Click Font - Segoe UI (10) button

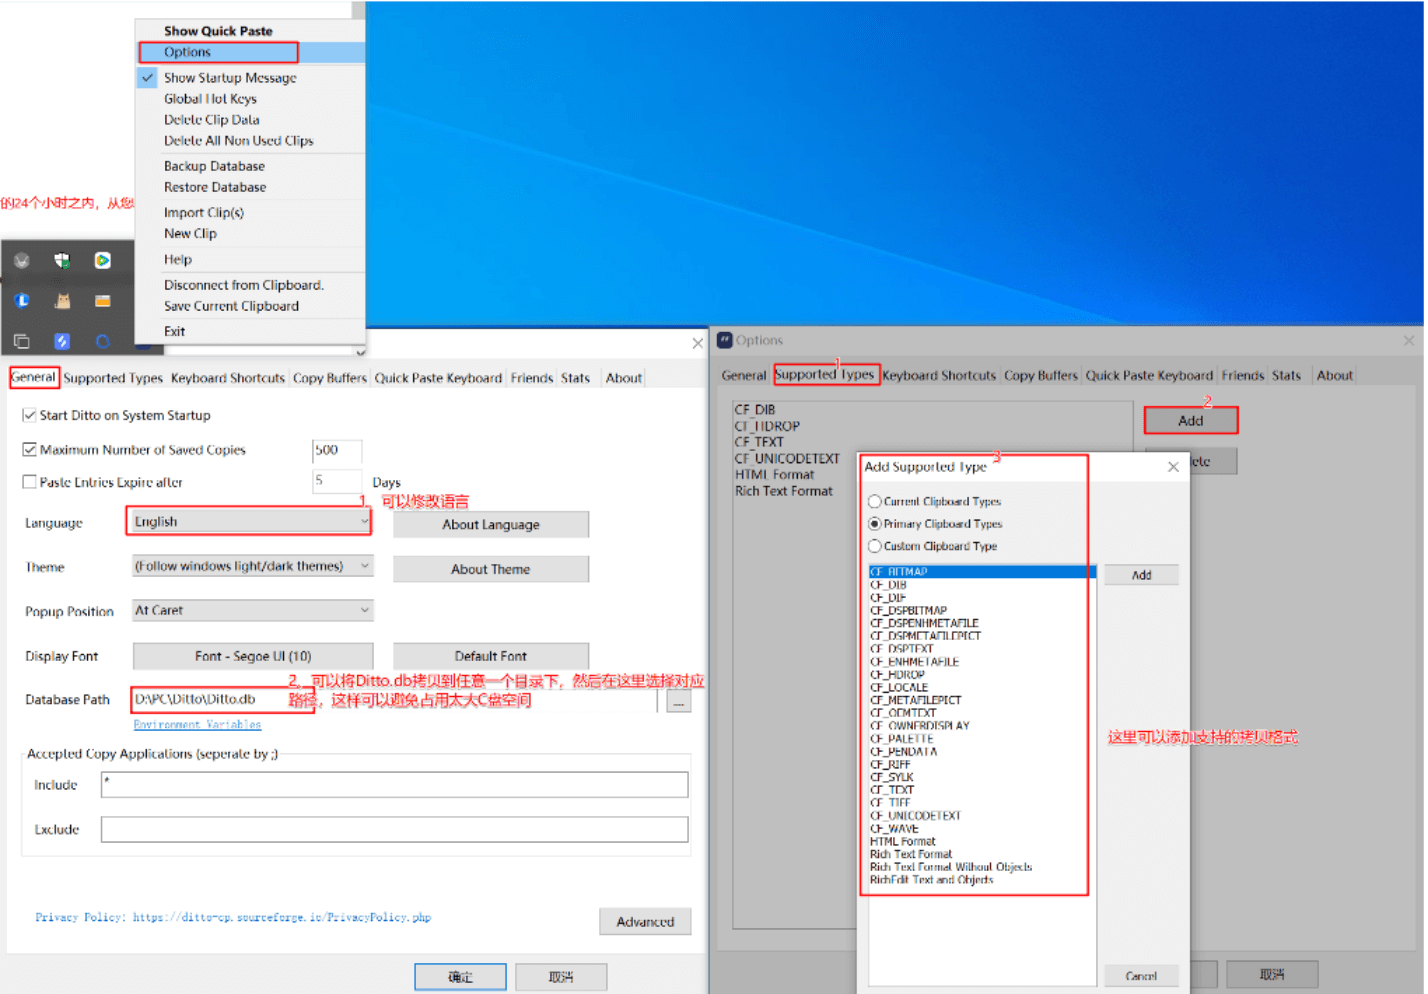pyautogui.click(x=253, y=656)
